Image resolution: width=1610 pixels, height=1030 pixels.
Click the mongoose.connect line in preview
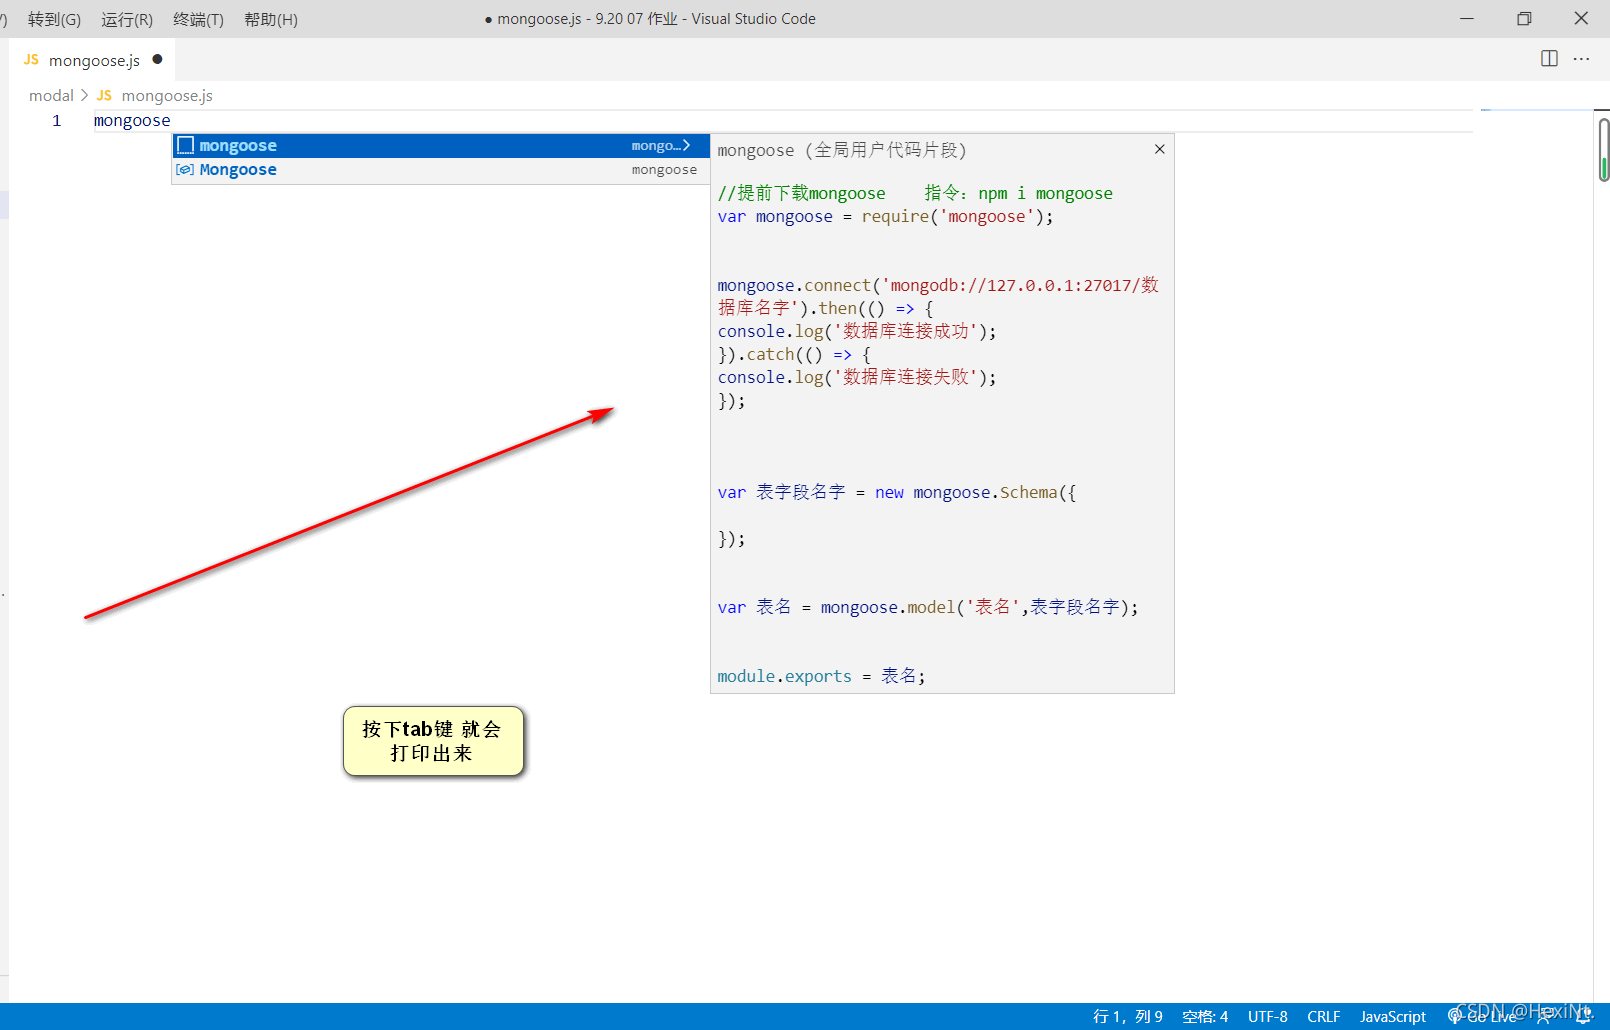(938, 297)
